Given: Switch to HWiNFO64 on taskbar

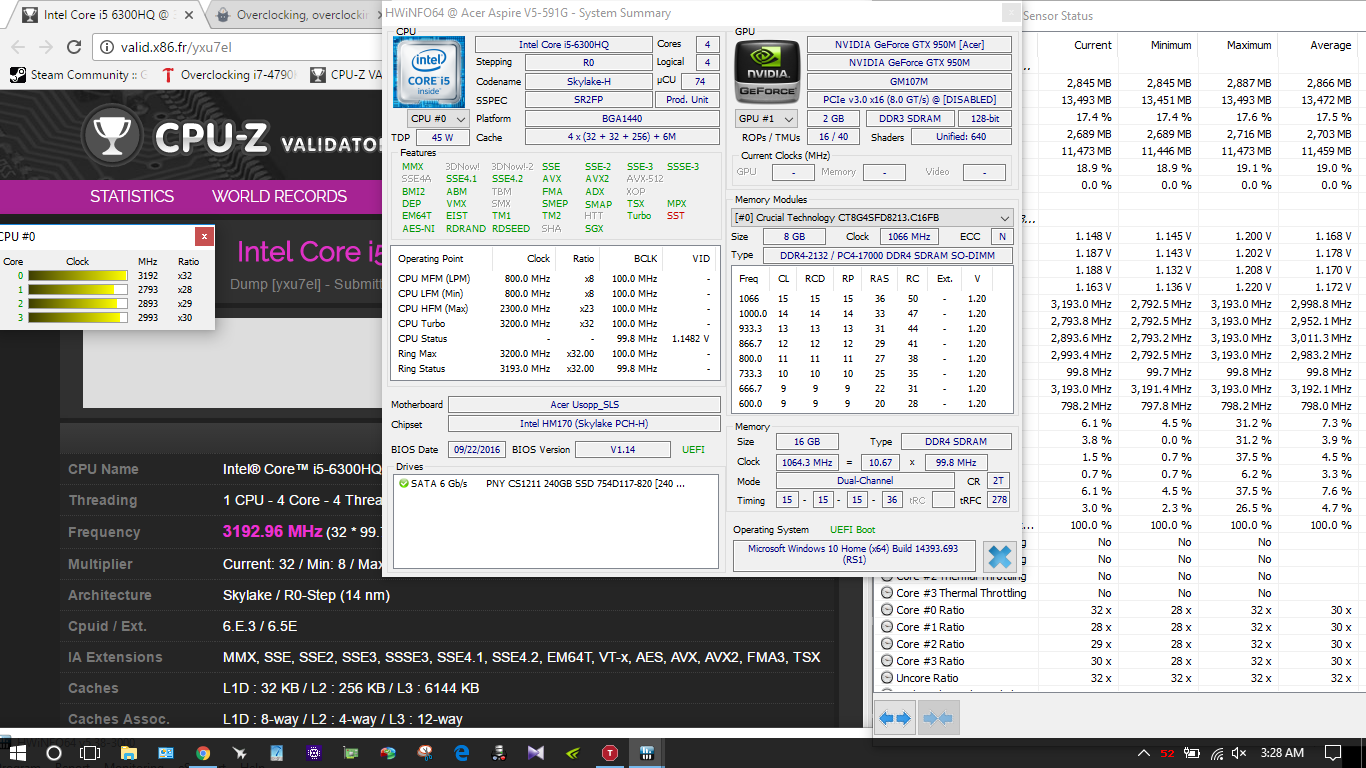Looking at the screenshot, I should tap(647, 752).
